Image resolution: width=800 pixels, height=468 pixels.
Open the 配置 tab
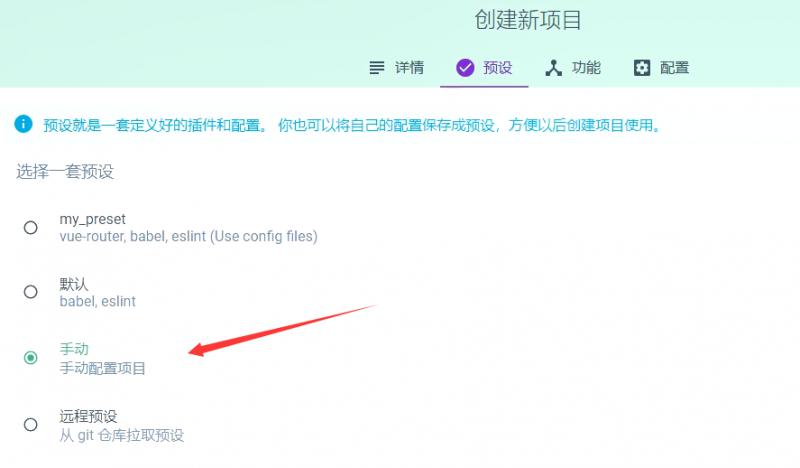(x=661, y=67)
